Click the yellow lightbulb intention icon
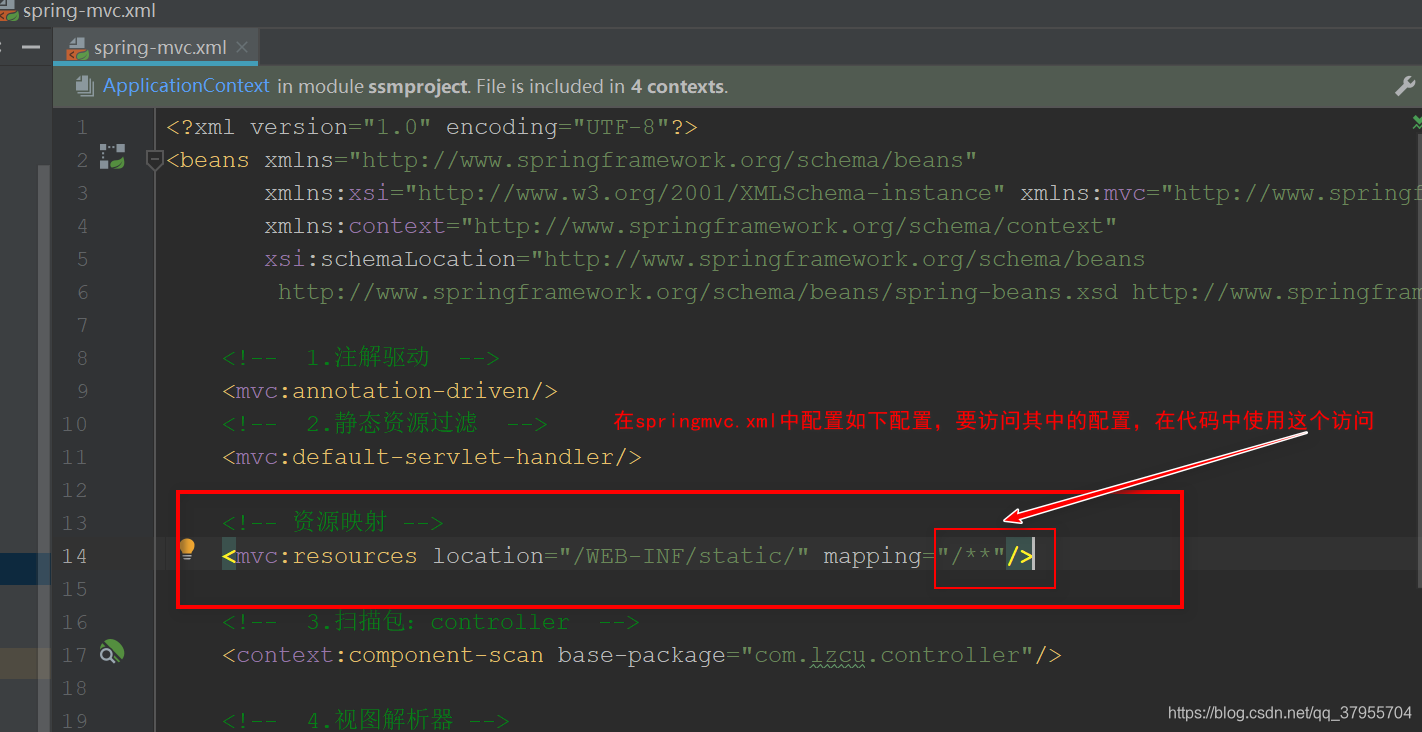The height and width of the screenshot is (732, 1422). 187,548
